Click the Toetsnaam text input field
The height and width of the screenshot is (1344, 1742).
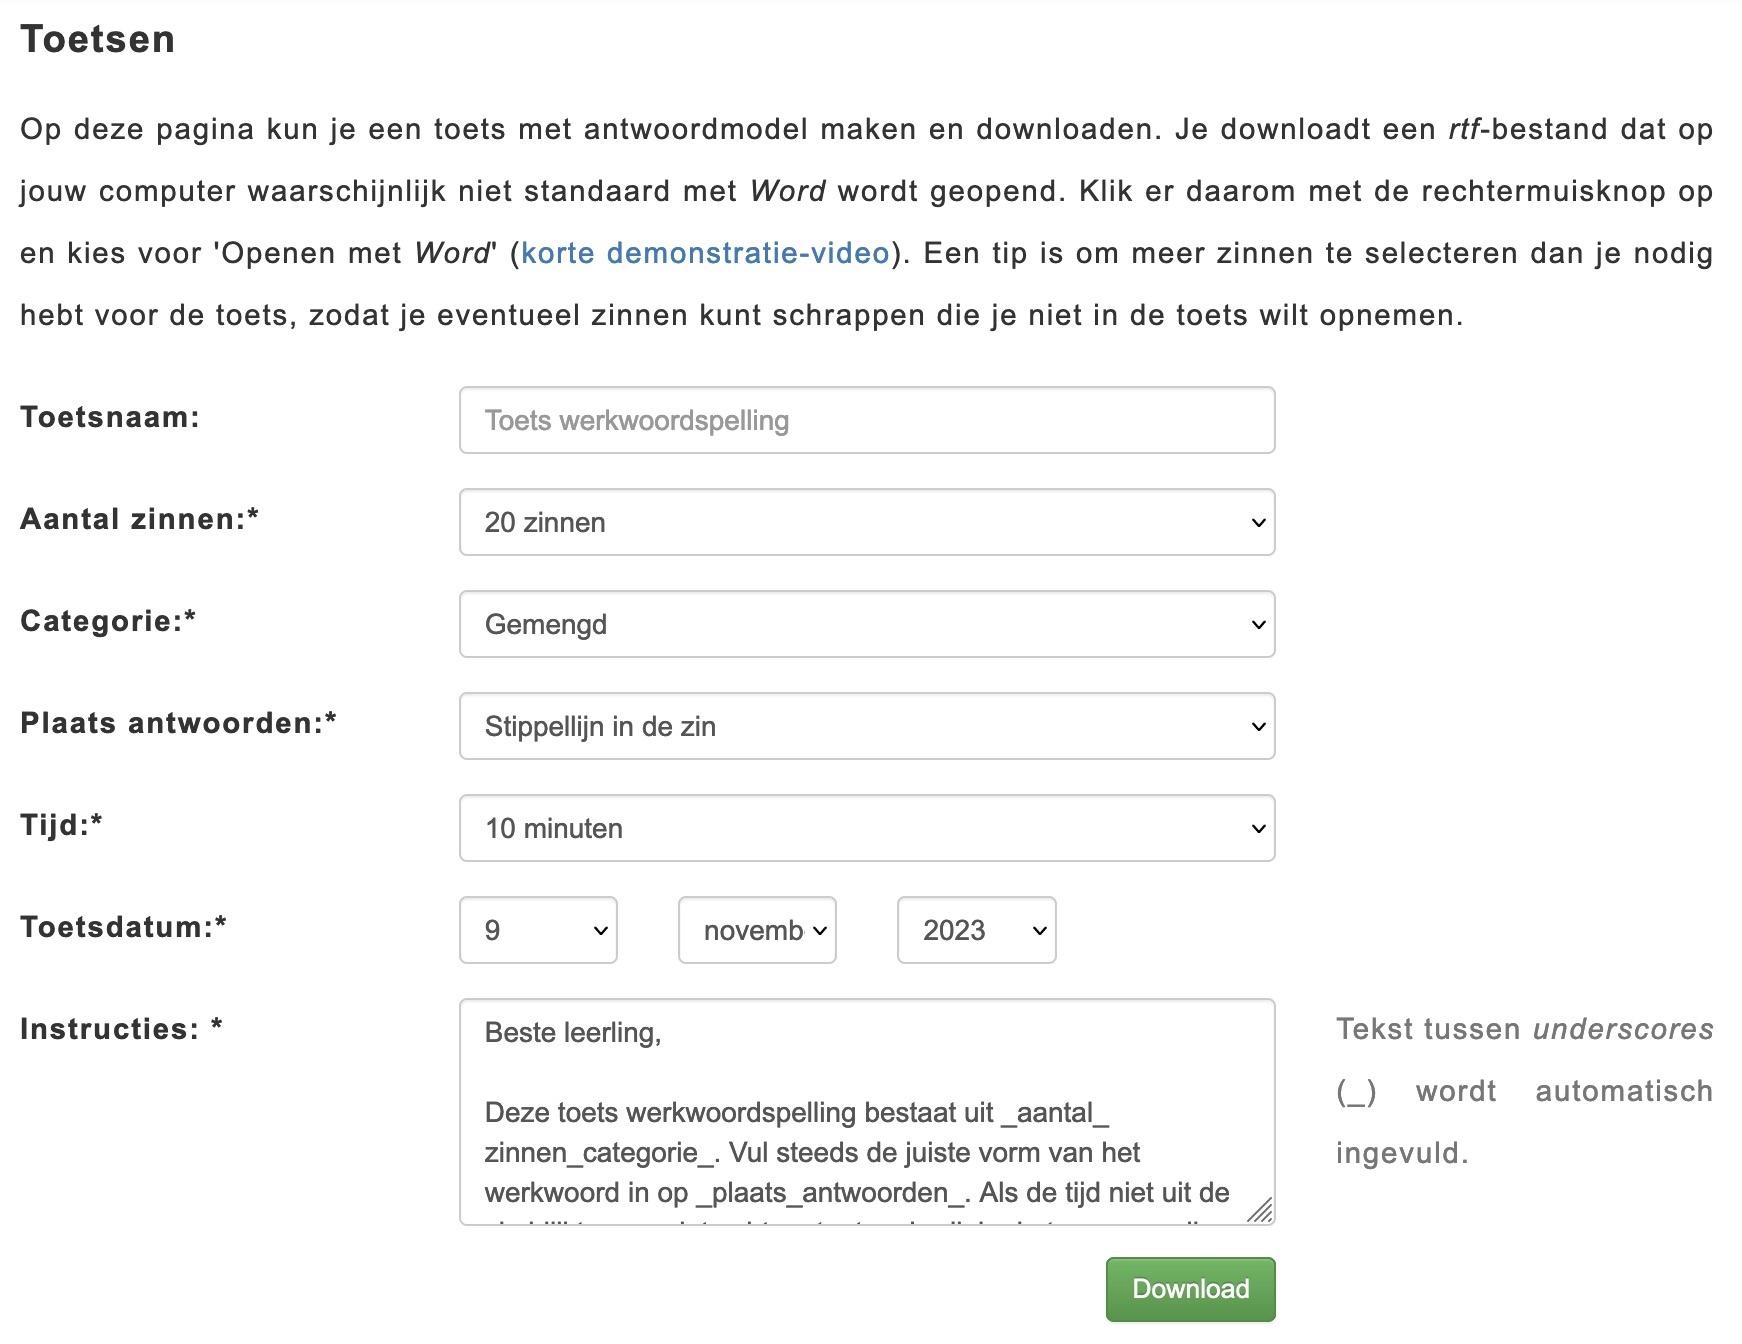pyautogui.click(x=866, y=420)
